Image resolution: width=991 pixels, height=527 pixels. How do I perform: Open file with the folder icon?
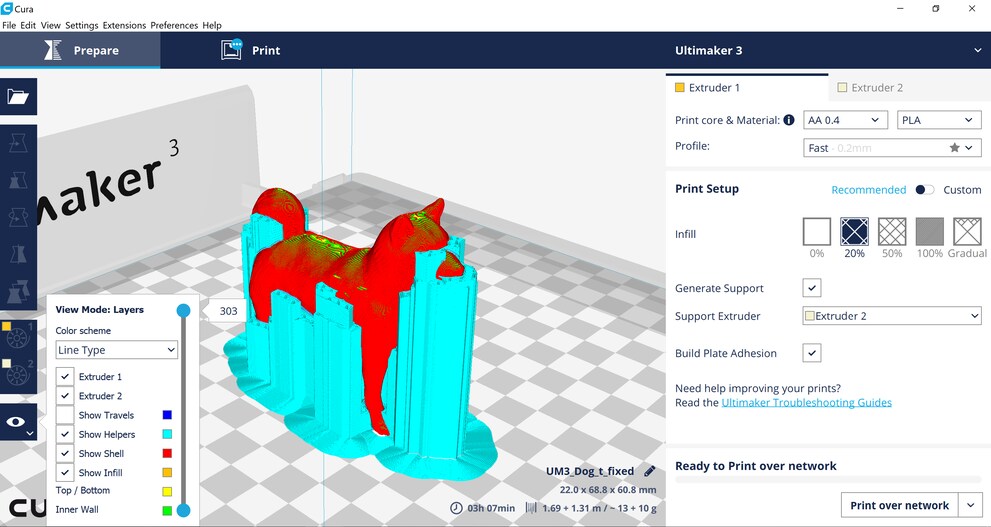(x=18, y=97)
